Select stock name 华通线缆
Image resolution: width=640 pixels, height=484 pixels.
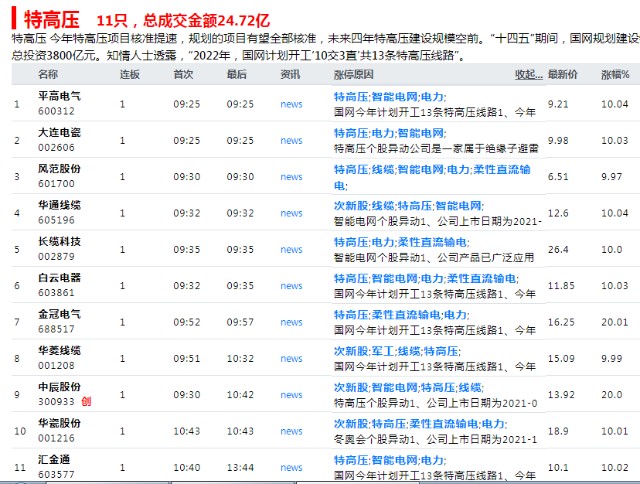[59, 205]
